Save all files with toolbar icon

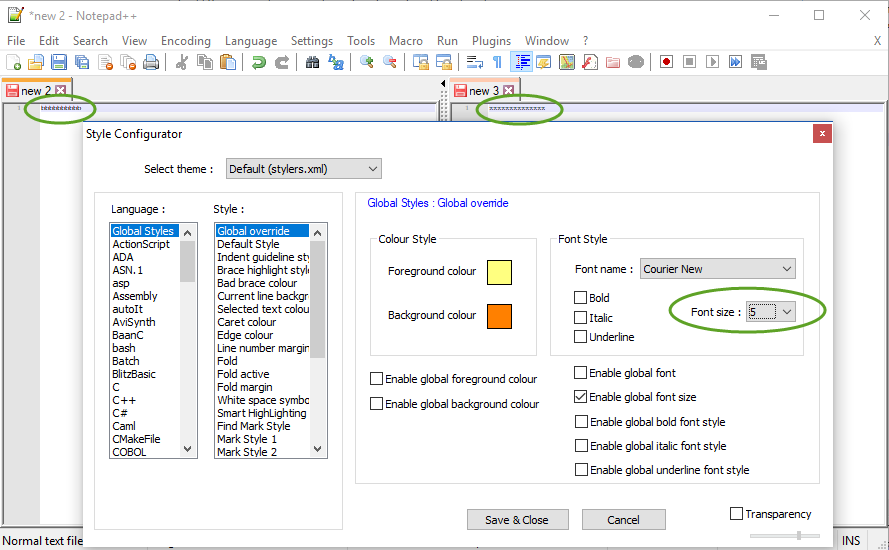pyautogui.click(x=82, y=62)
